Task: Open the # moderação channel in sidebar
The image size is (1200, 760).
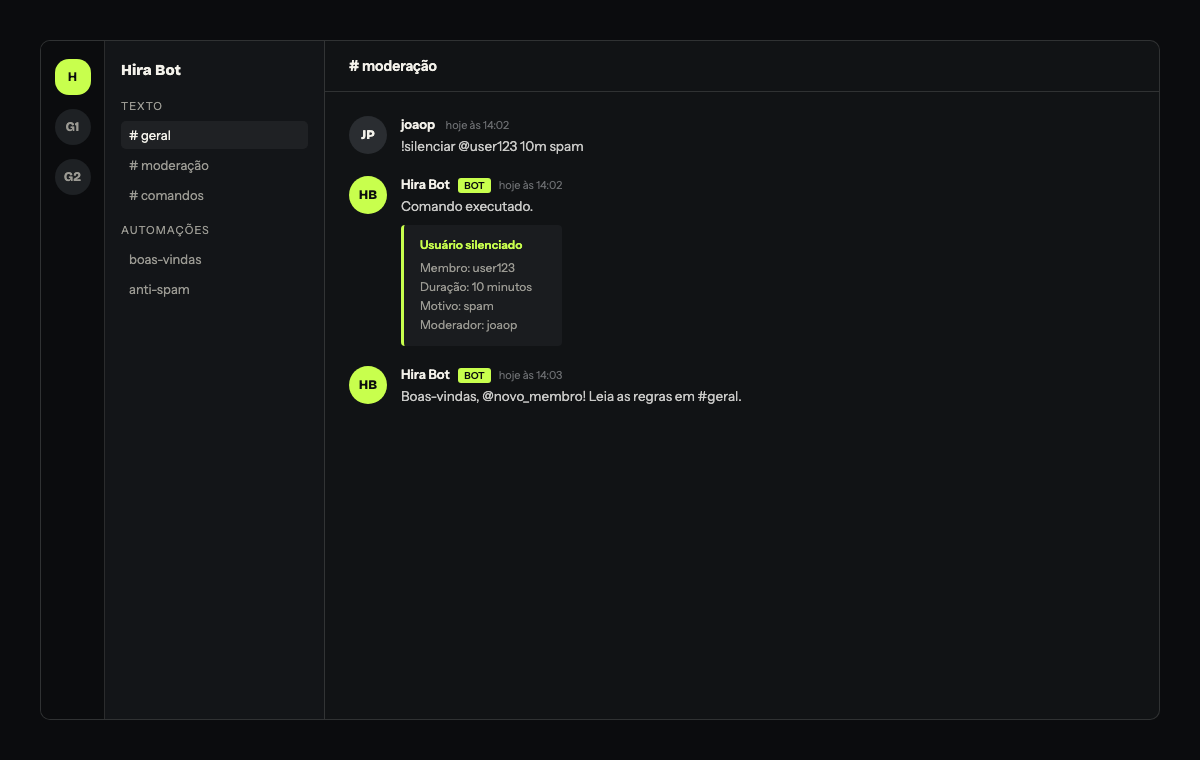Action: 214,165
